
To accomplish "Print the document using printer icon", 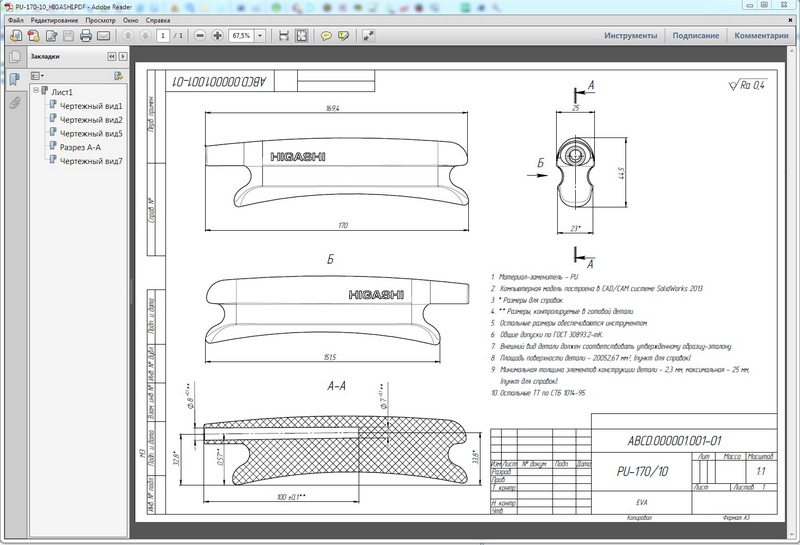I will point(86,36).
